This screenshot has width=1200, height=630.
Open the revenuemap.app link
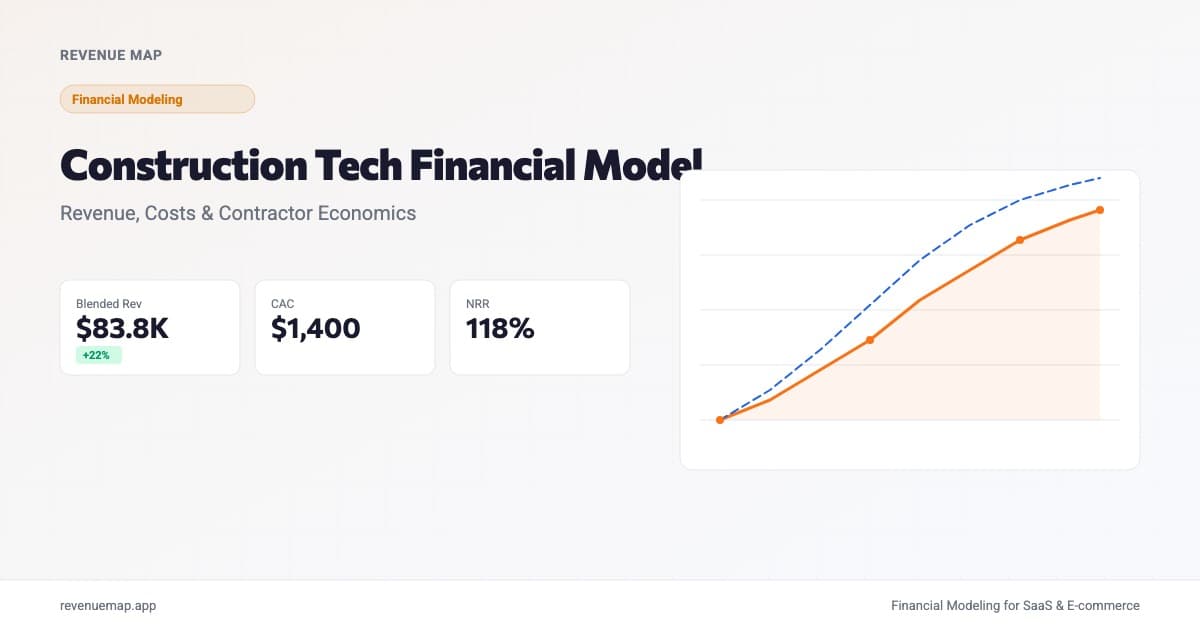(108, 605)
